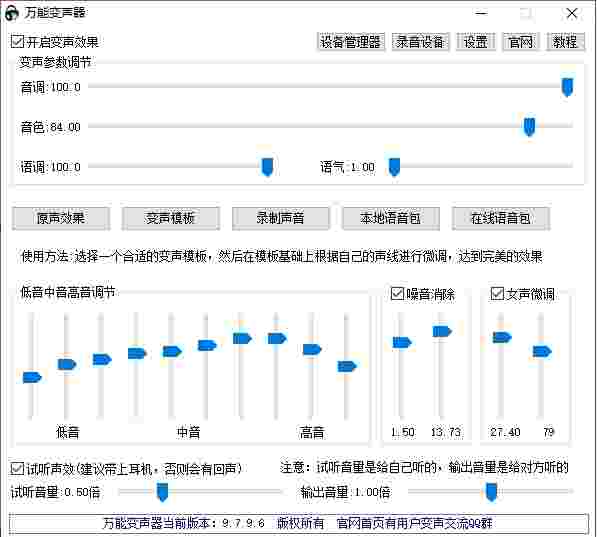Image resolution: width=597 pixels, height=537 pixels.
Task: Click the 试听音量 0.50倍 label
Action: point(55,492)
